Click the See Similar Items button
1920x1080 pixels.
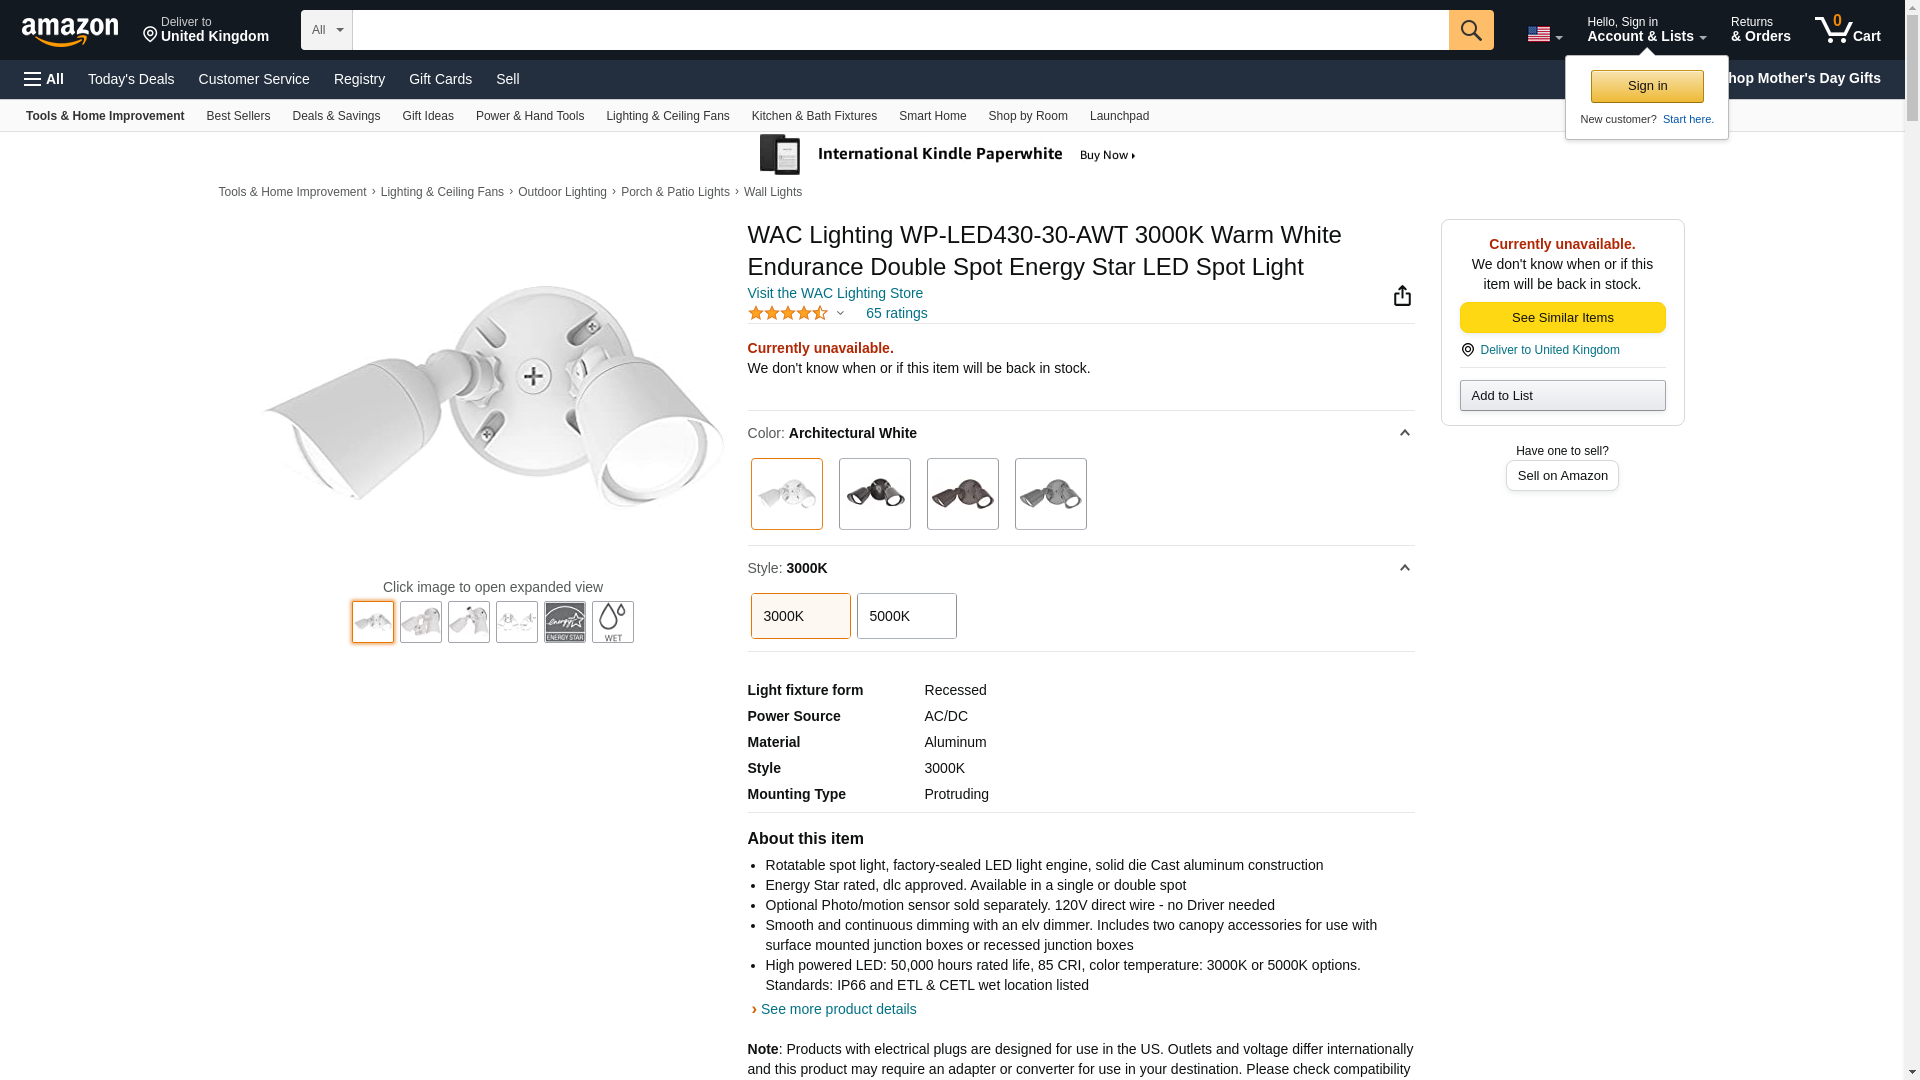point(1562,318)
